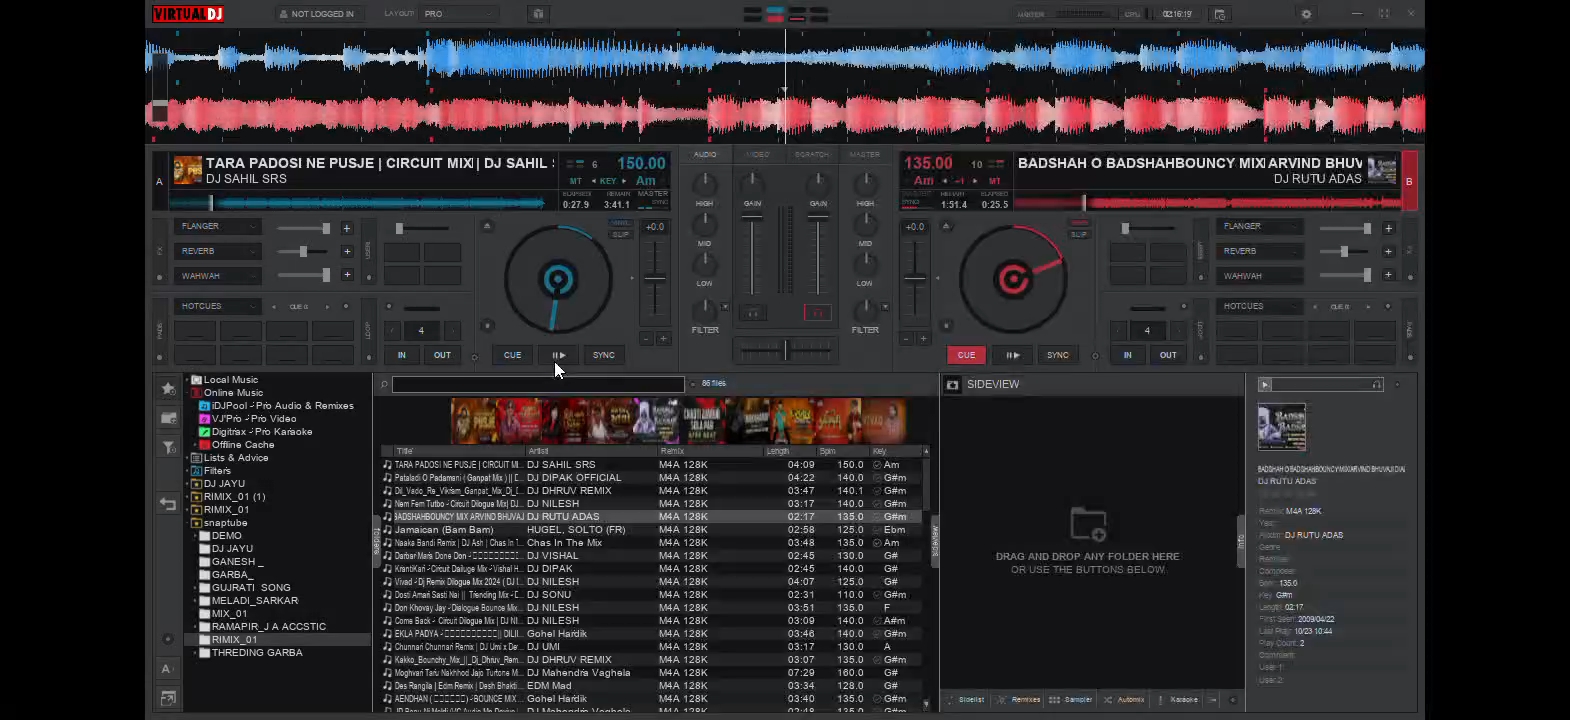Viewport: 1570px width, 720px height.
Task: Toggle SYNC on deck B
Action: 1058,355
